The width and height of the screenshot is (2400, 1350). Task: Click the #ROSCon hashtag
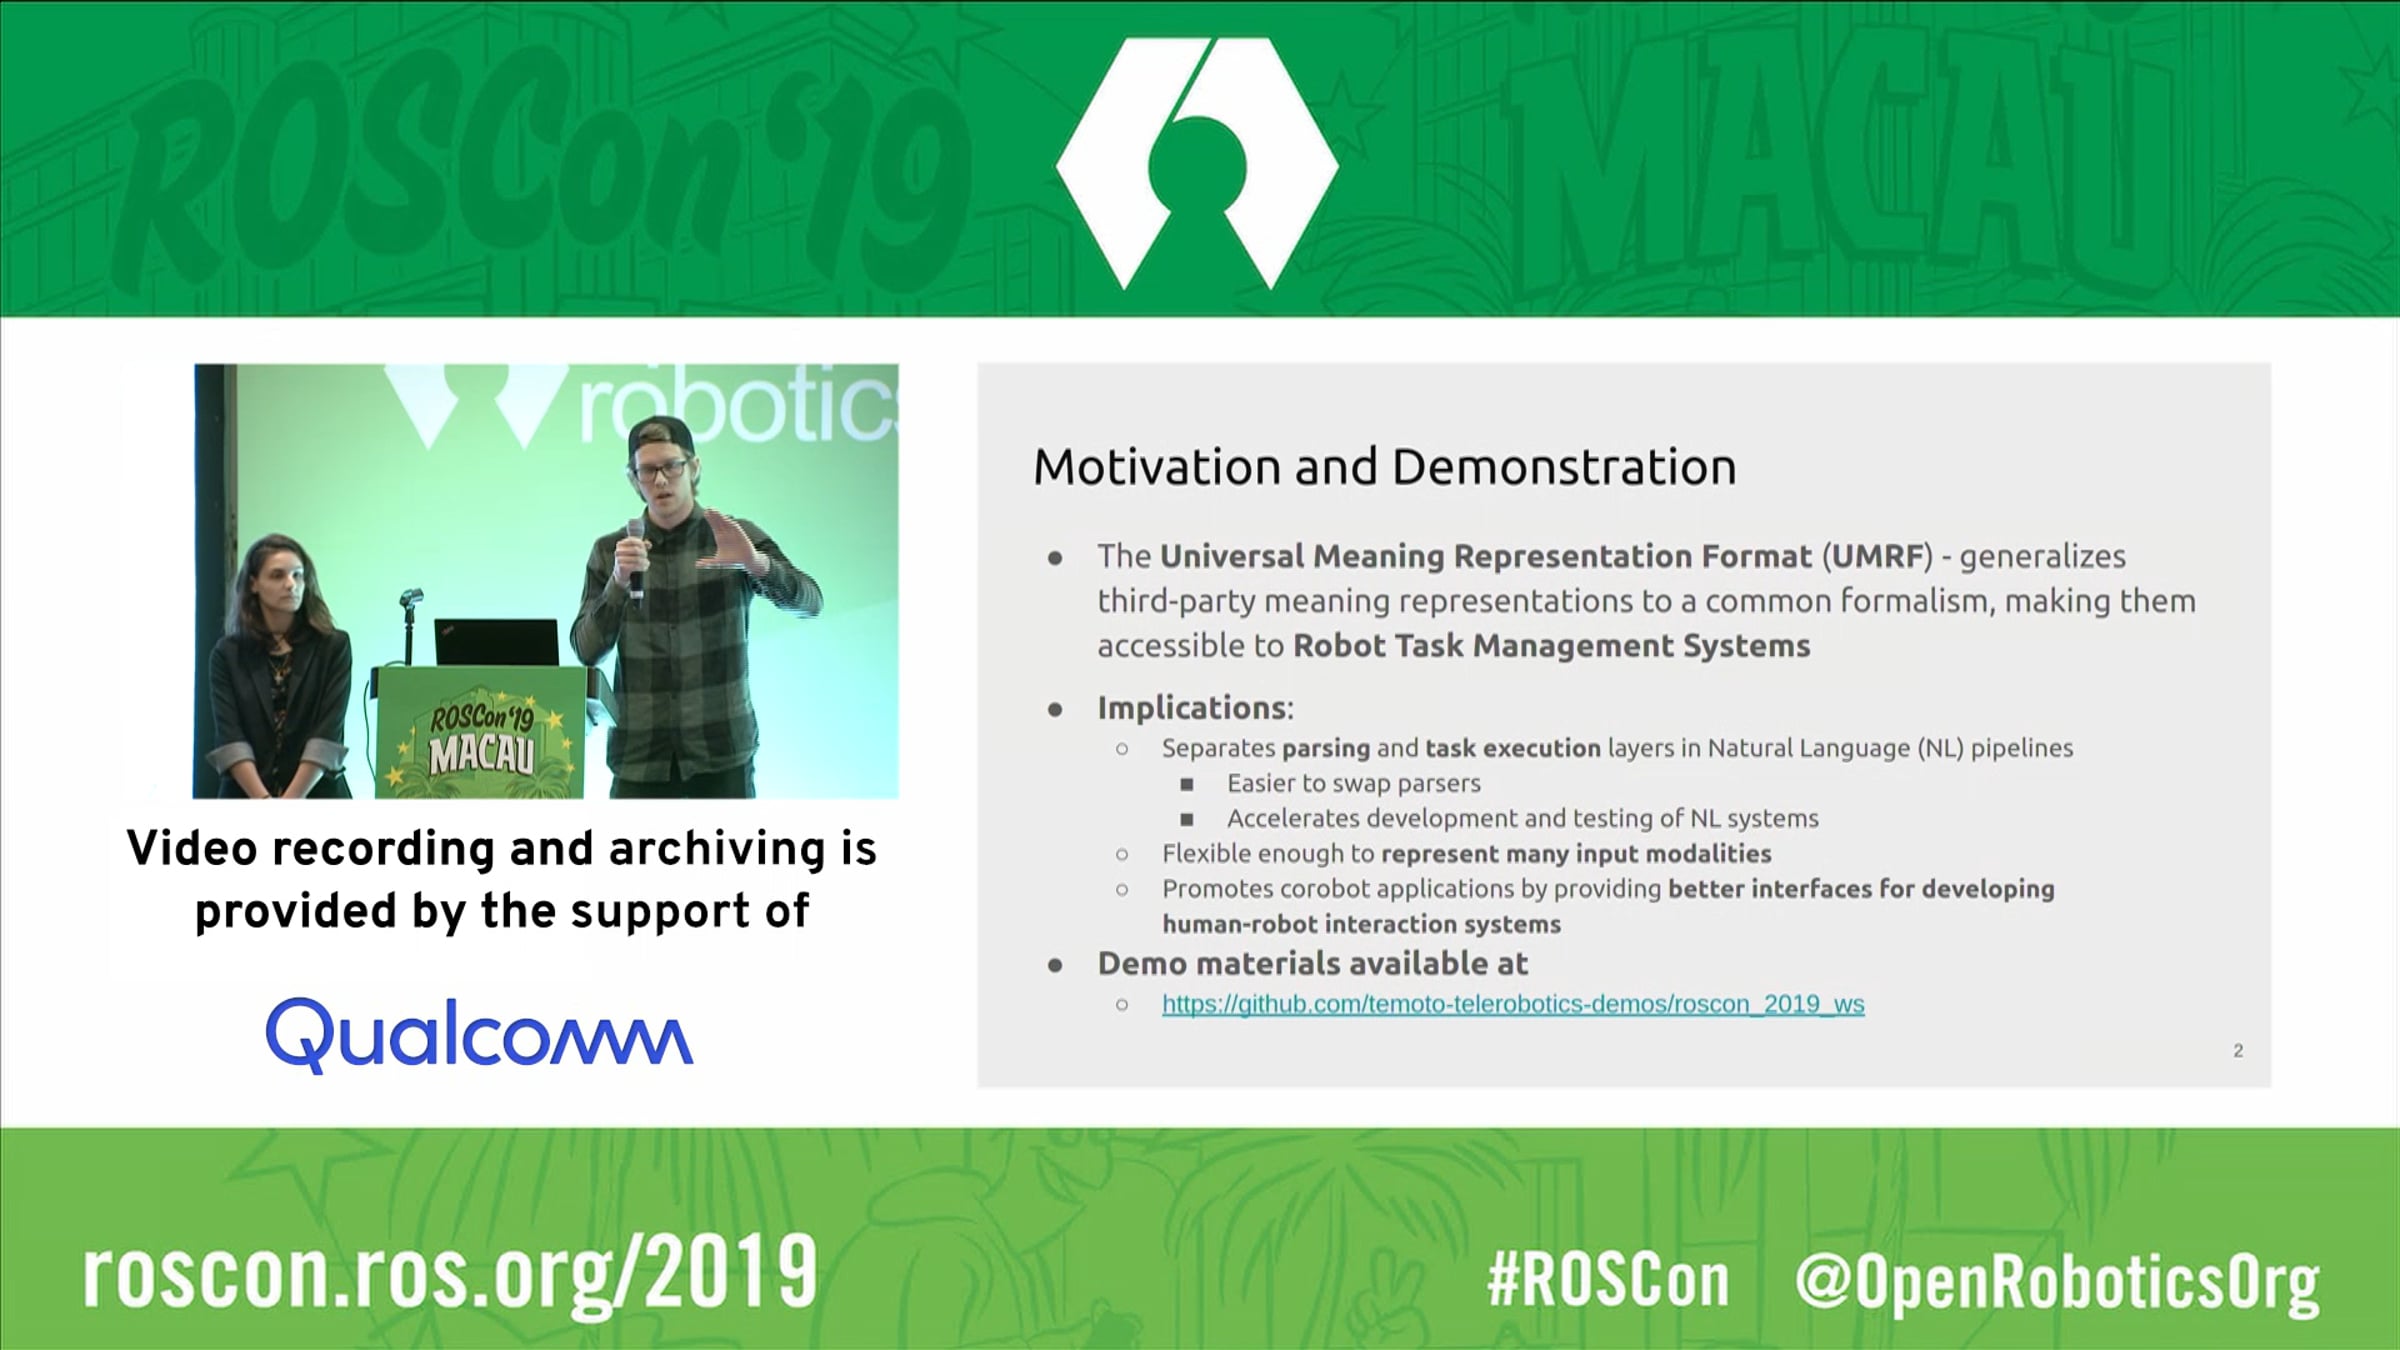(1609, 1280)
